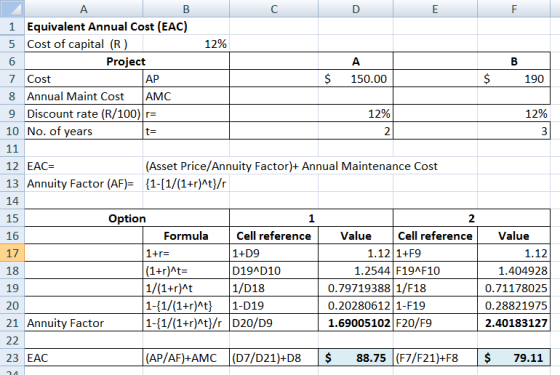Click the 'Project' header cell
This screenshot has height=375, width=560.
tap(127, 61)
